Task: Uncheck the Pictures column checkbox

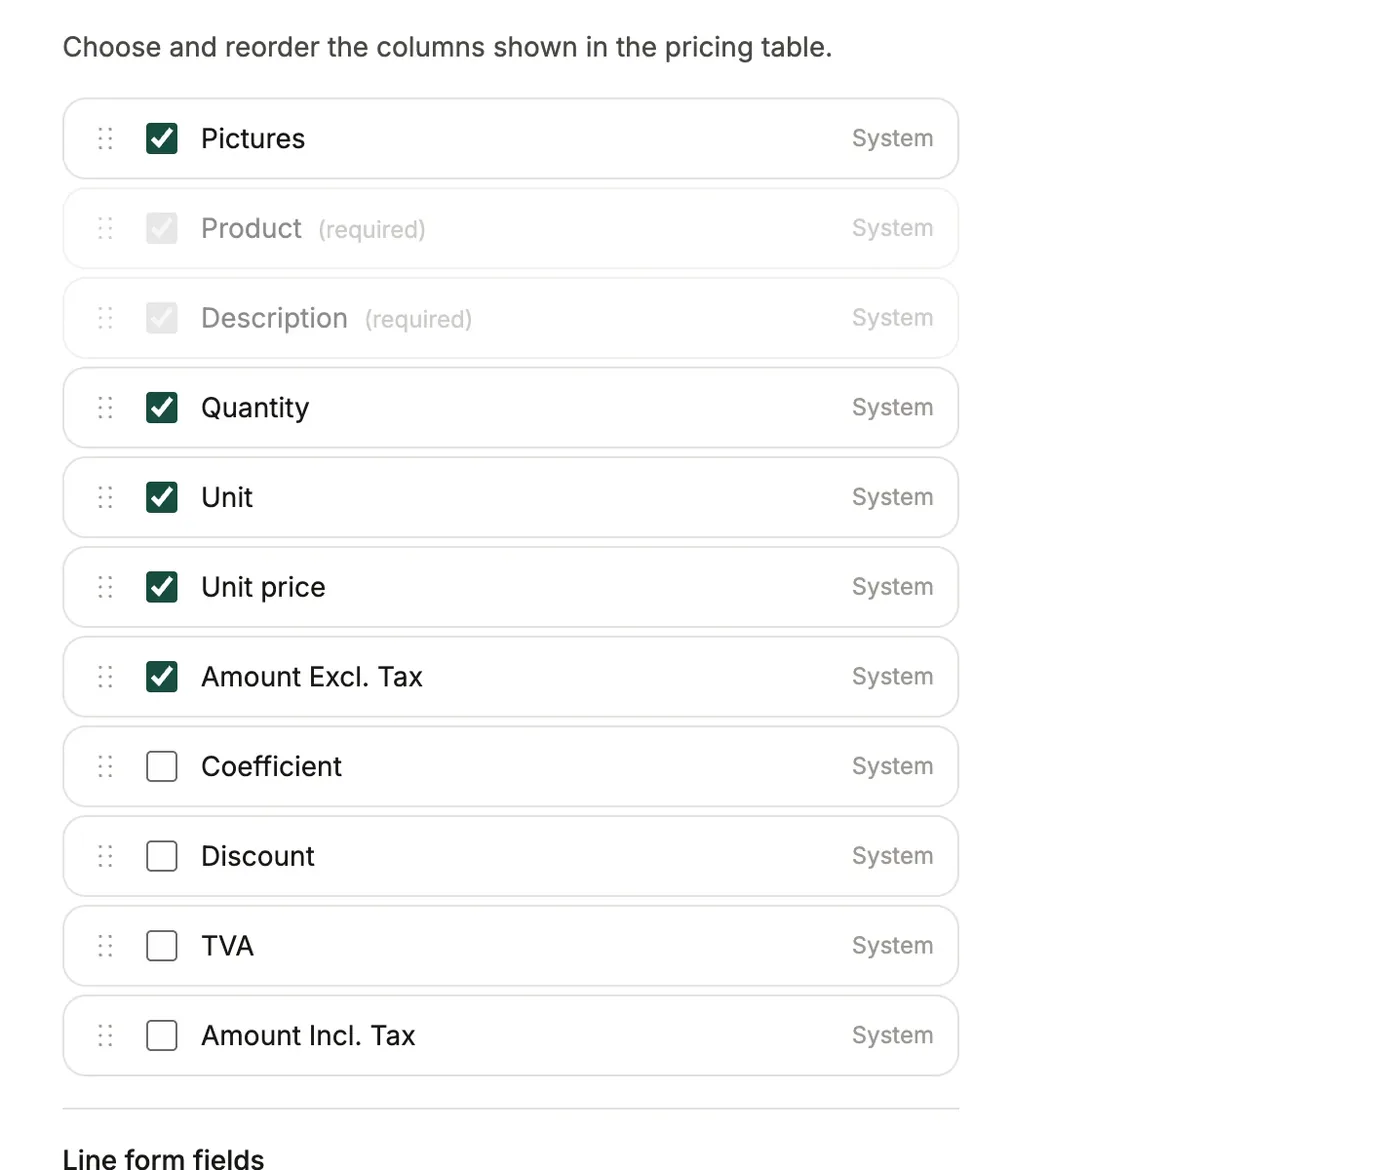Action: click(162, 138)
